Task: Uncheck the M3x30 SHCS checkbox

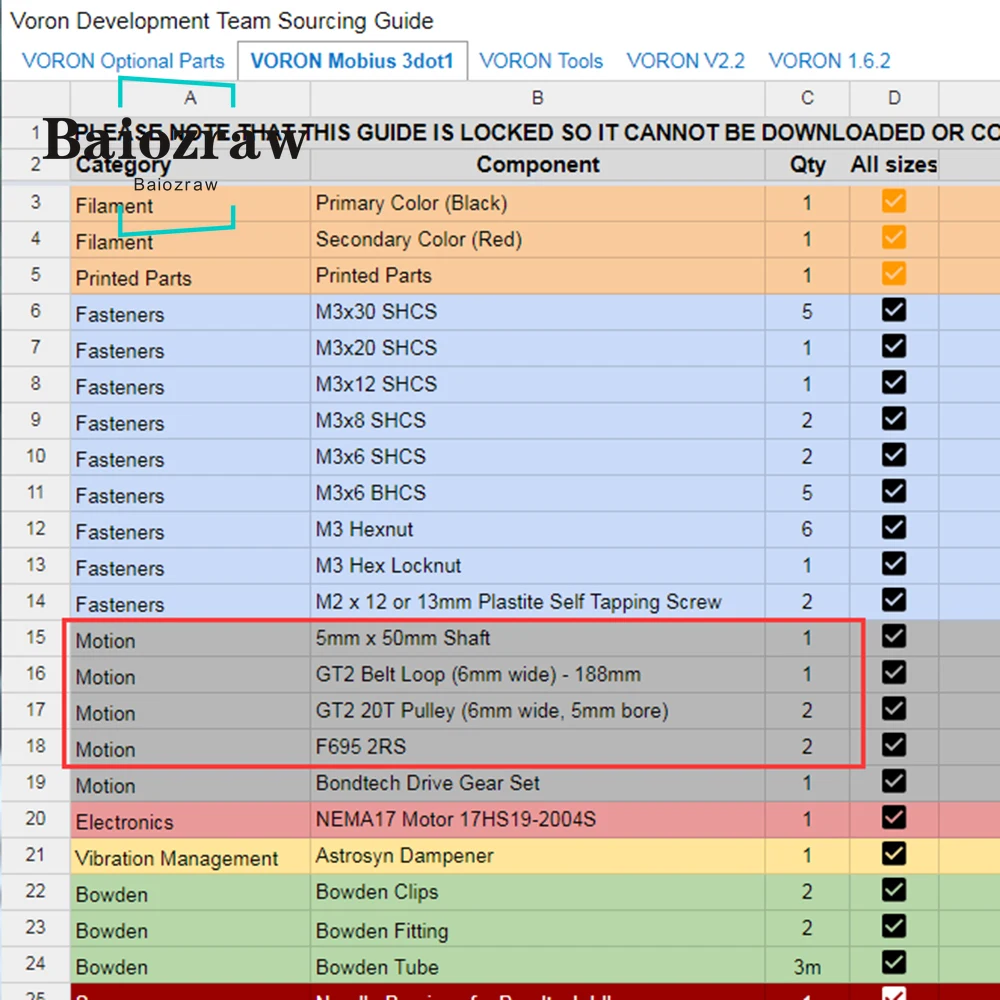Action: point(893,310)
